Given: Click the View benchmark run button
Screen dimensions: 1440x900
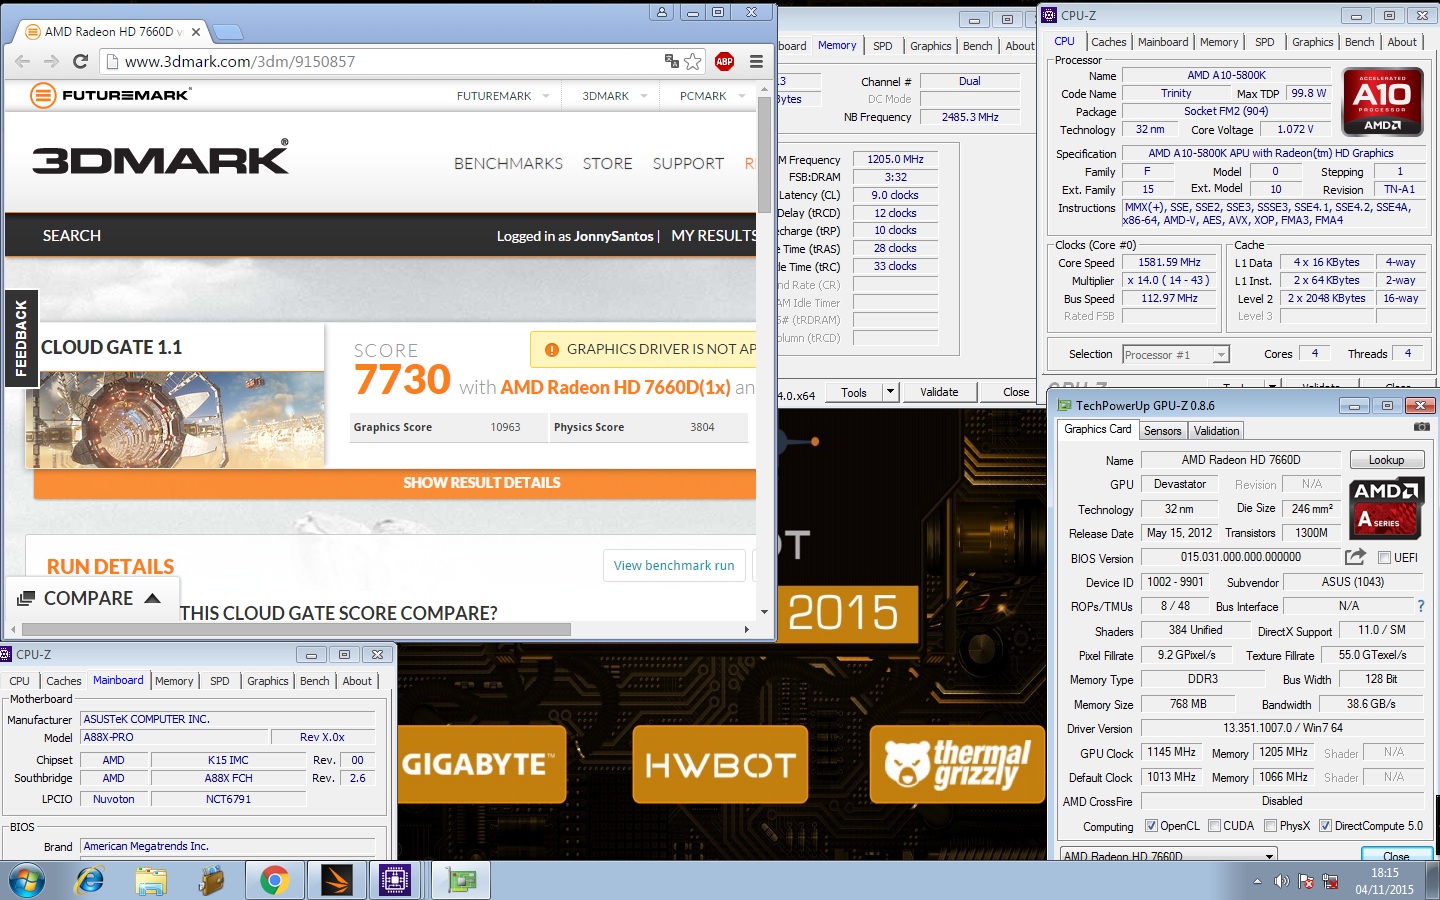Looking at the screenshot, I should tap(673, 565).
